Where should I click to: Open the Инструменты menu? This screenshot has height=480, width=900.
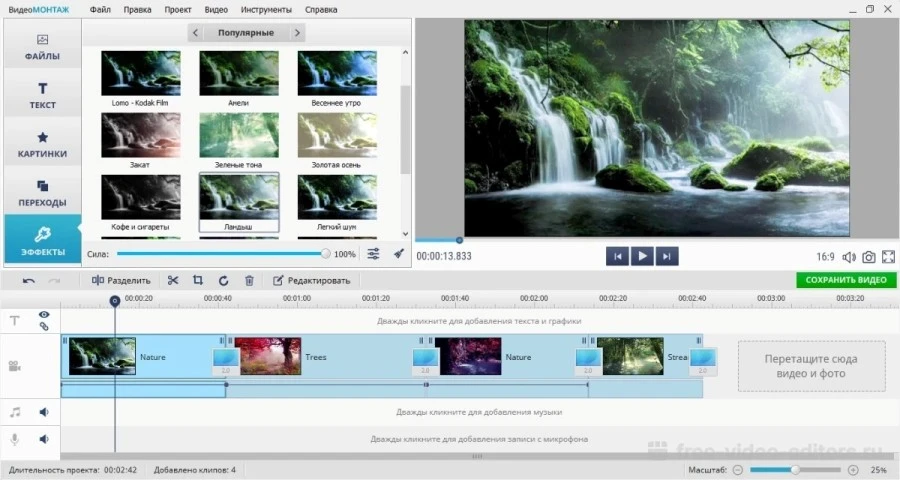[266, 10]
